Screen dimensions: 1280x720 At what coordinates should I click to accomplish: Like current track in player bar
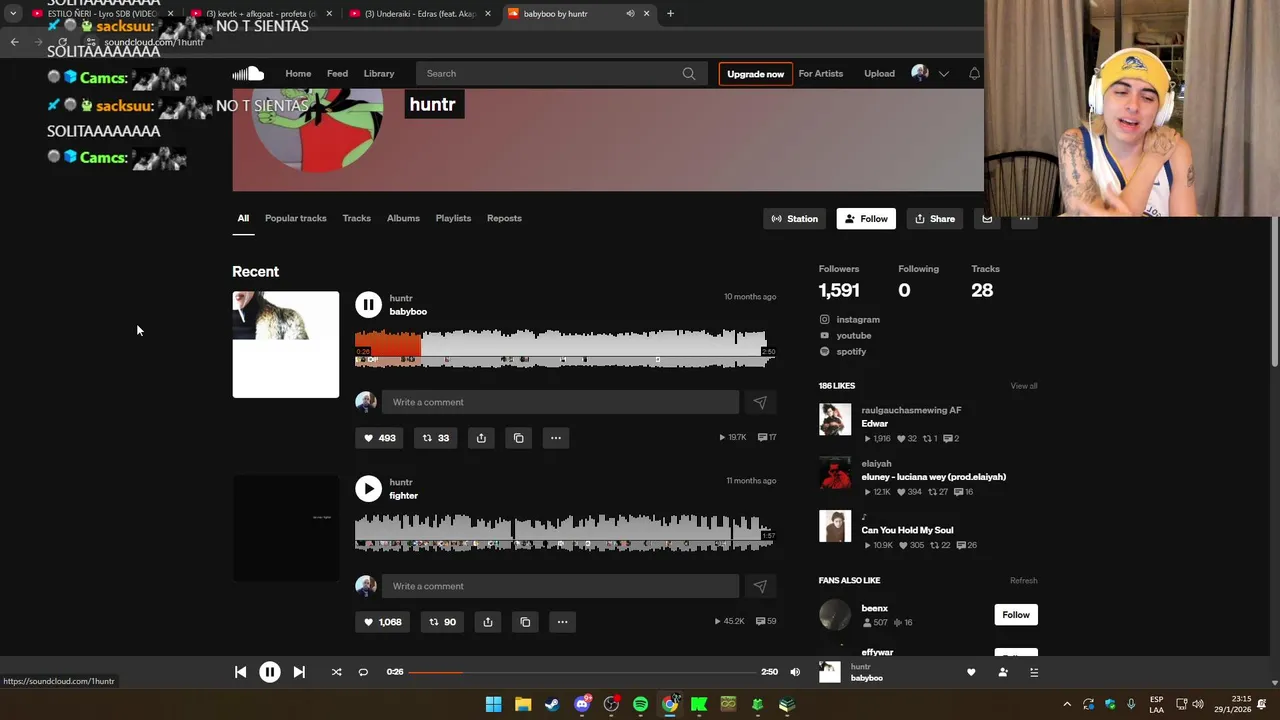[971, 672]
